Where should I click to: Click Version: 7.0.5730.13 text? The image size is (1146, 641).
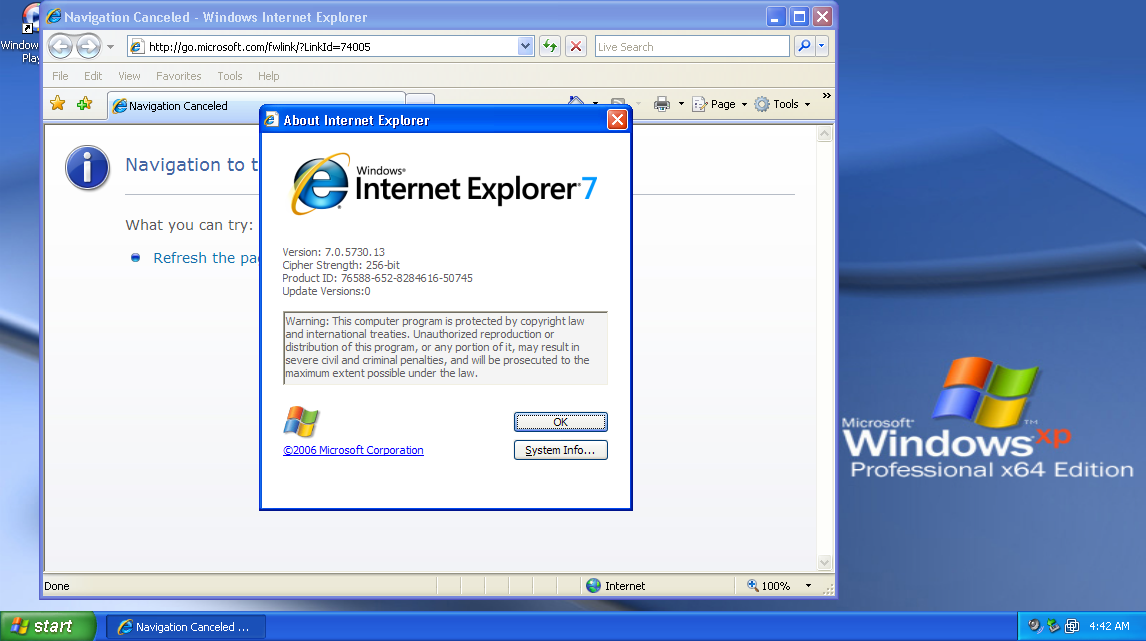tap(333, 252)
